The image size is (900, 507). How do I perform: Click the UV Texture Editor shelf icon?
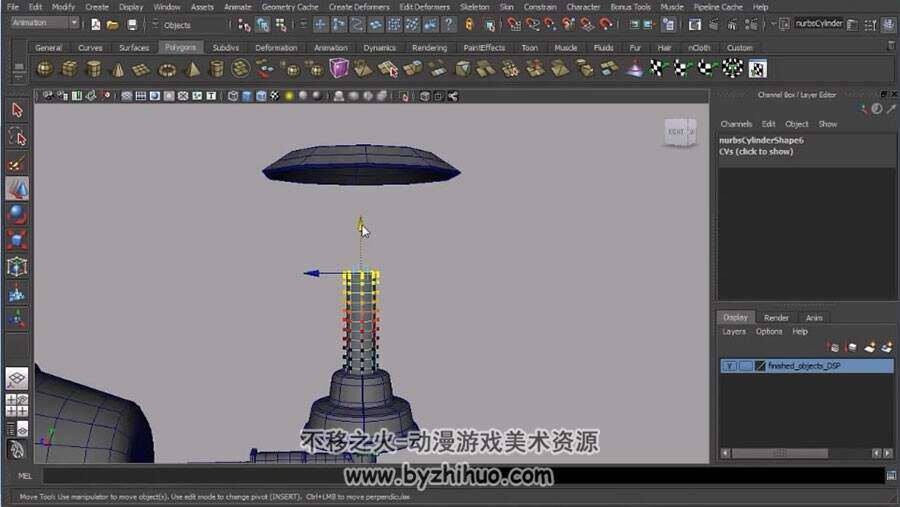758,69
